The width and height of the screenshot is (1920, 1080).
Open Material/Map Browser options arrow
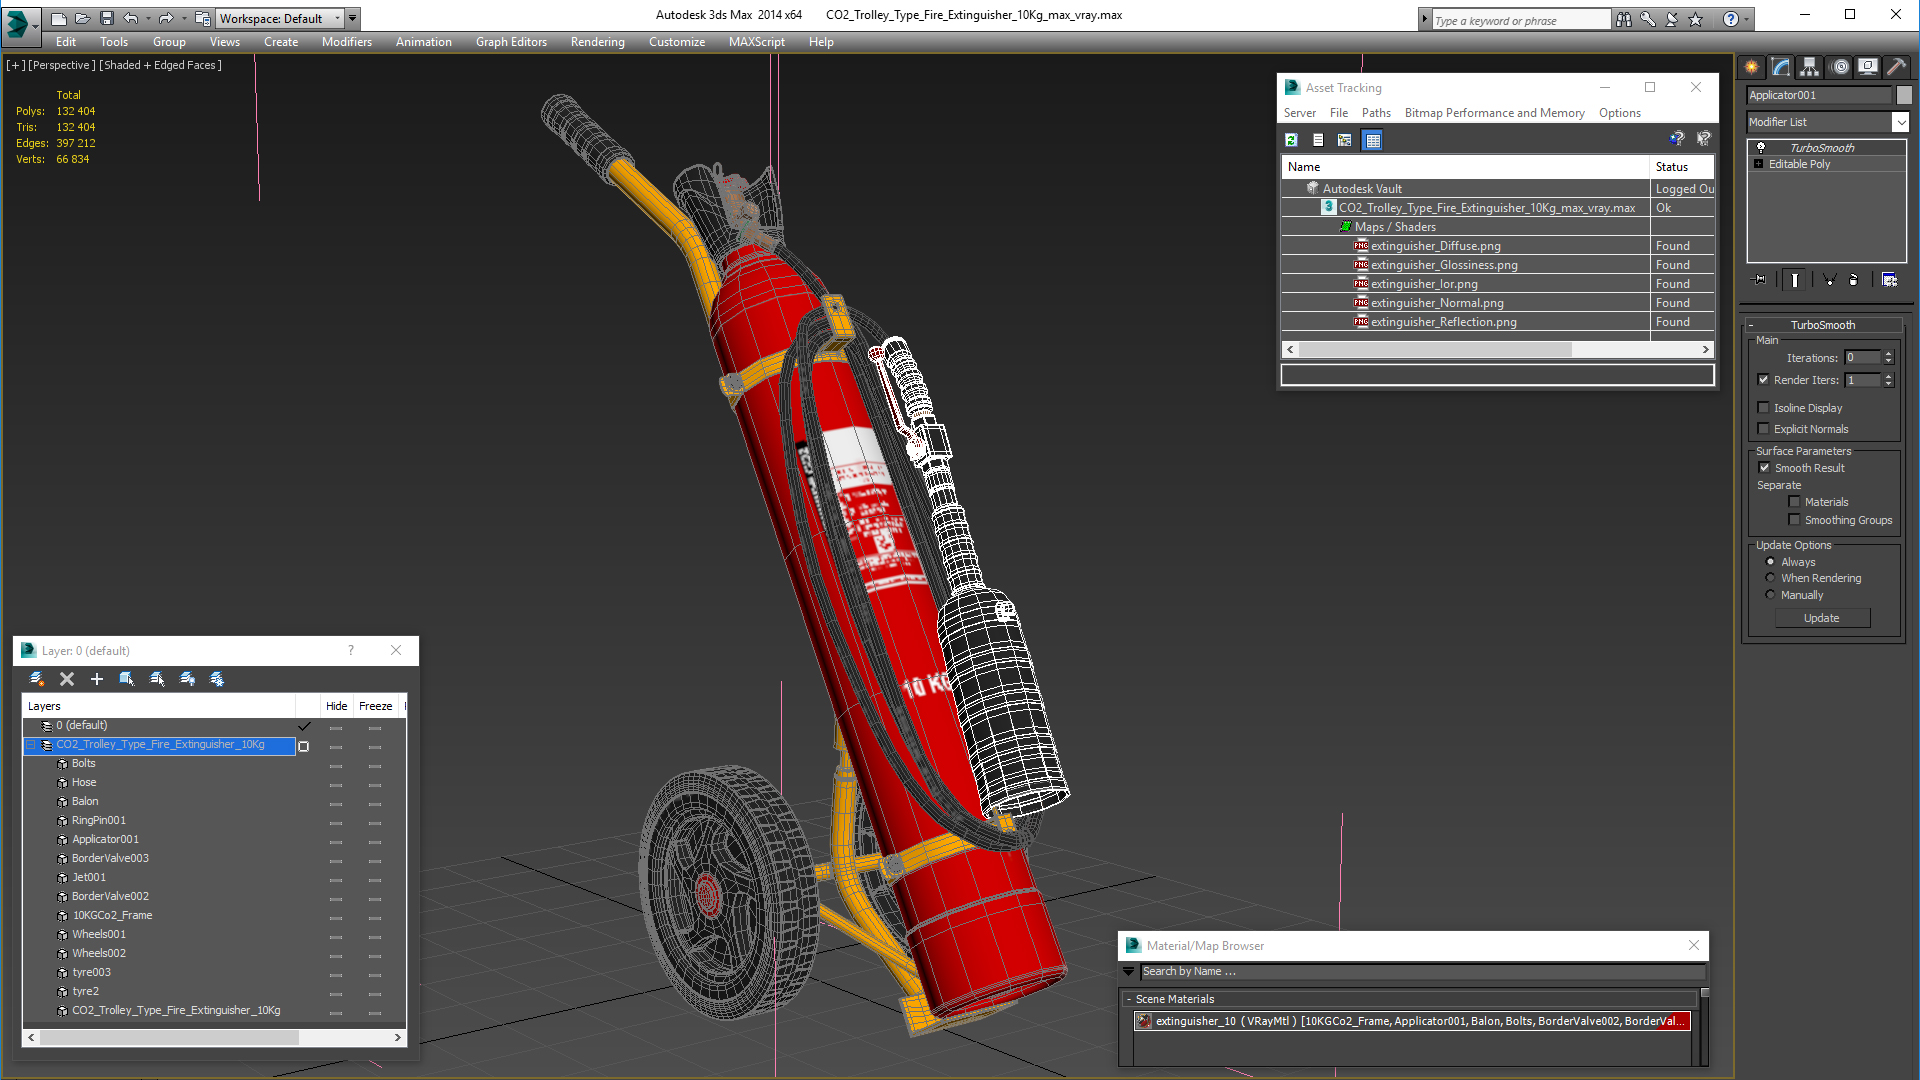click(x=1129, y=972)
